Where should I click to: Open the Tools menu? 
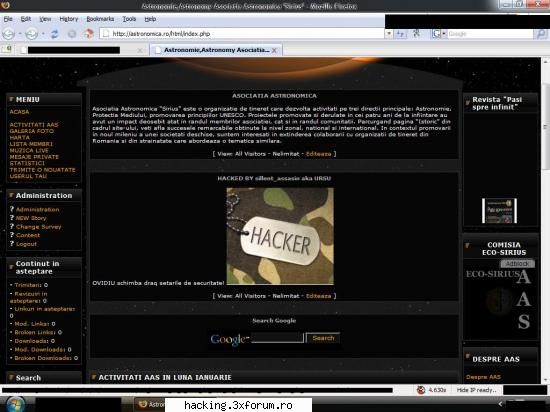[x=129, y=19]
